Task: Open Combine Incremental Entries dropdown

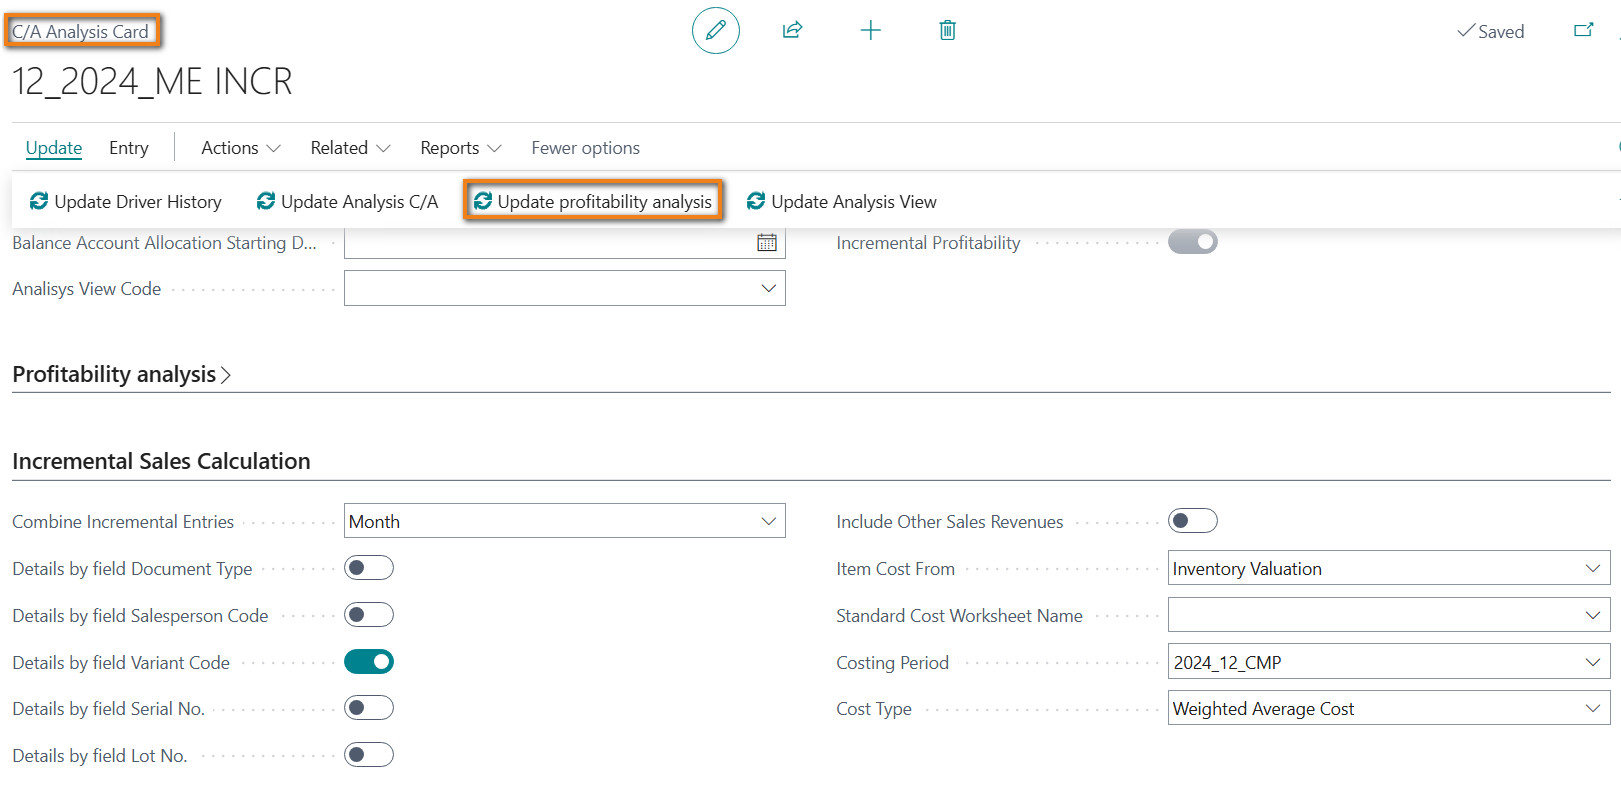Action: click(768, 521)
